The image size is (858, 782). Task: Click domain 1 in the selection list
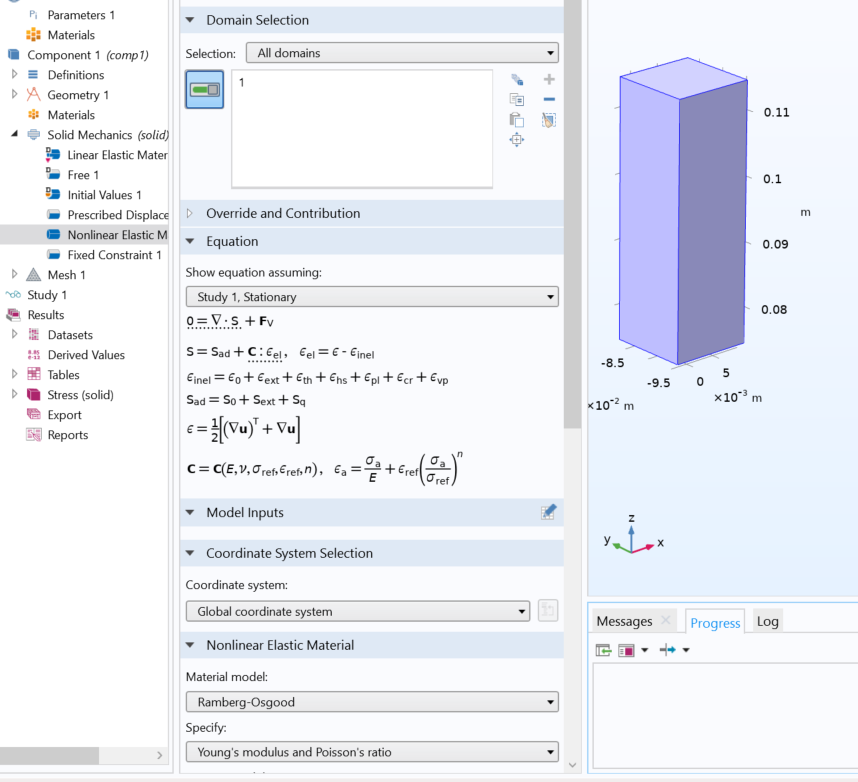click(x=241, y=83)
